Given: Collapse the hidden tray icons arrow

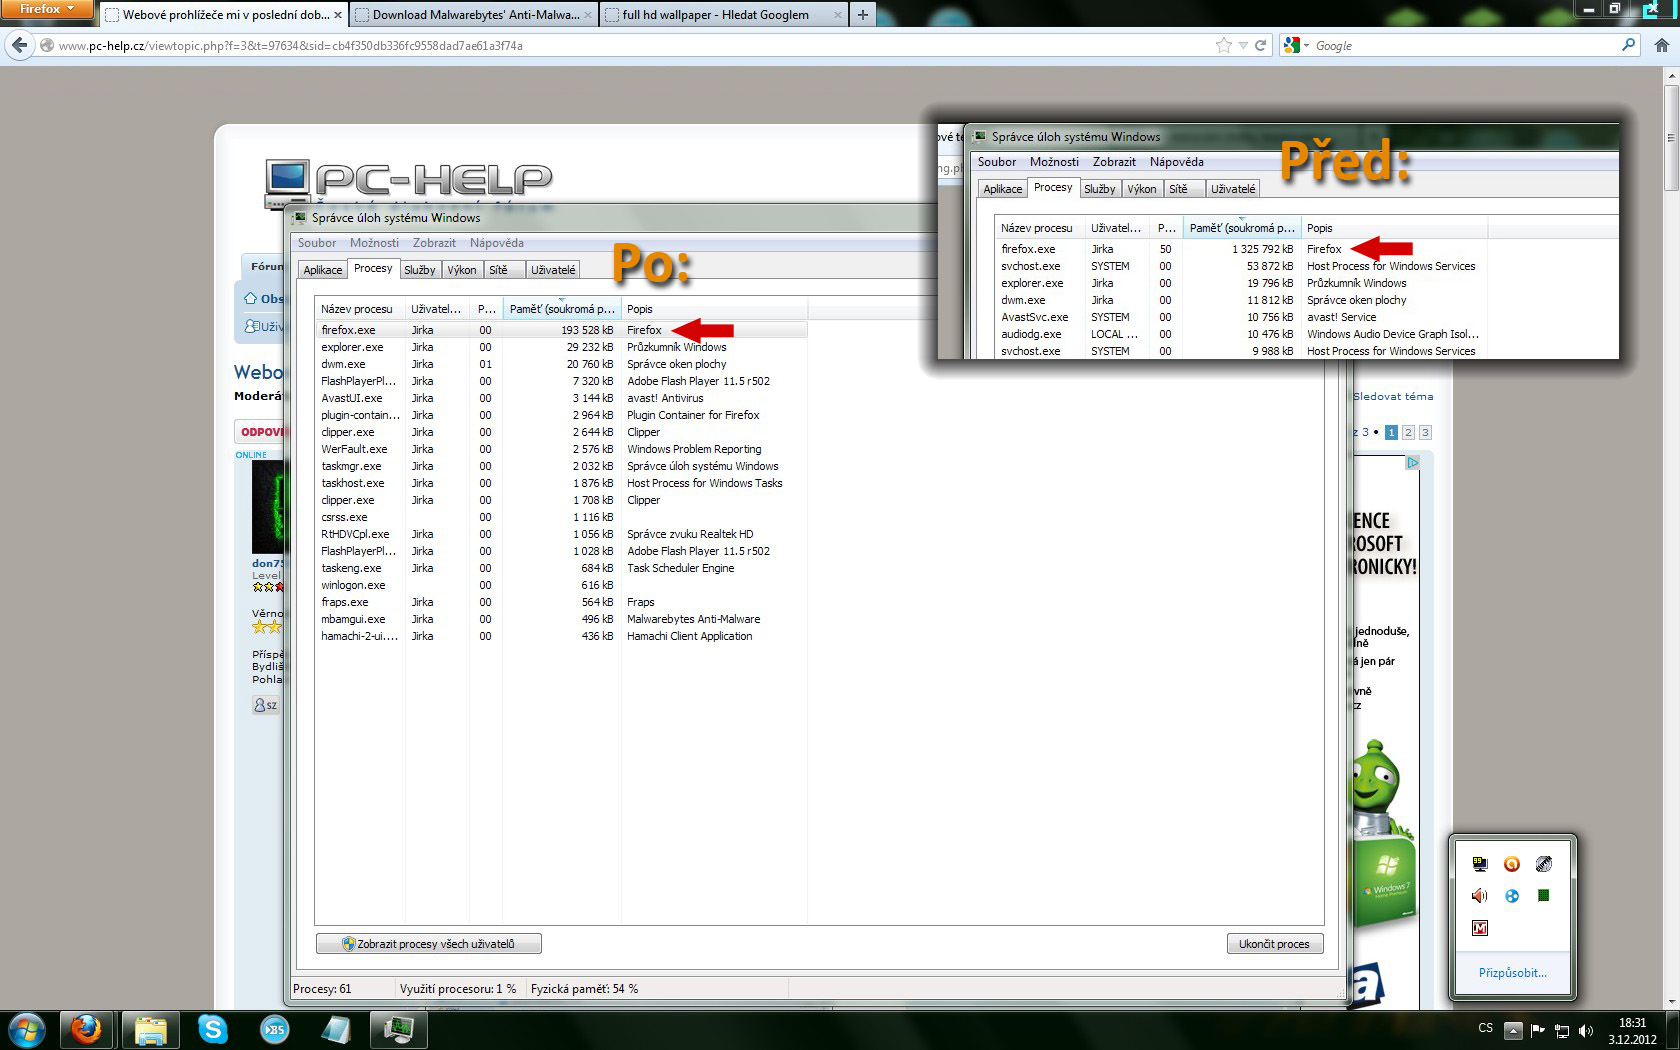Looking at the screenshot, I should [x=1513, y=1031].
